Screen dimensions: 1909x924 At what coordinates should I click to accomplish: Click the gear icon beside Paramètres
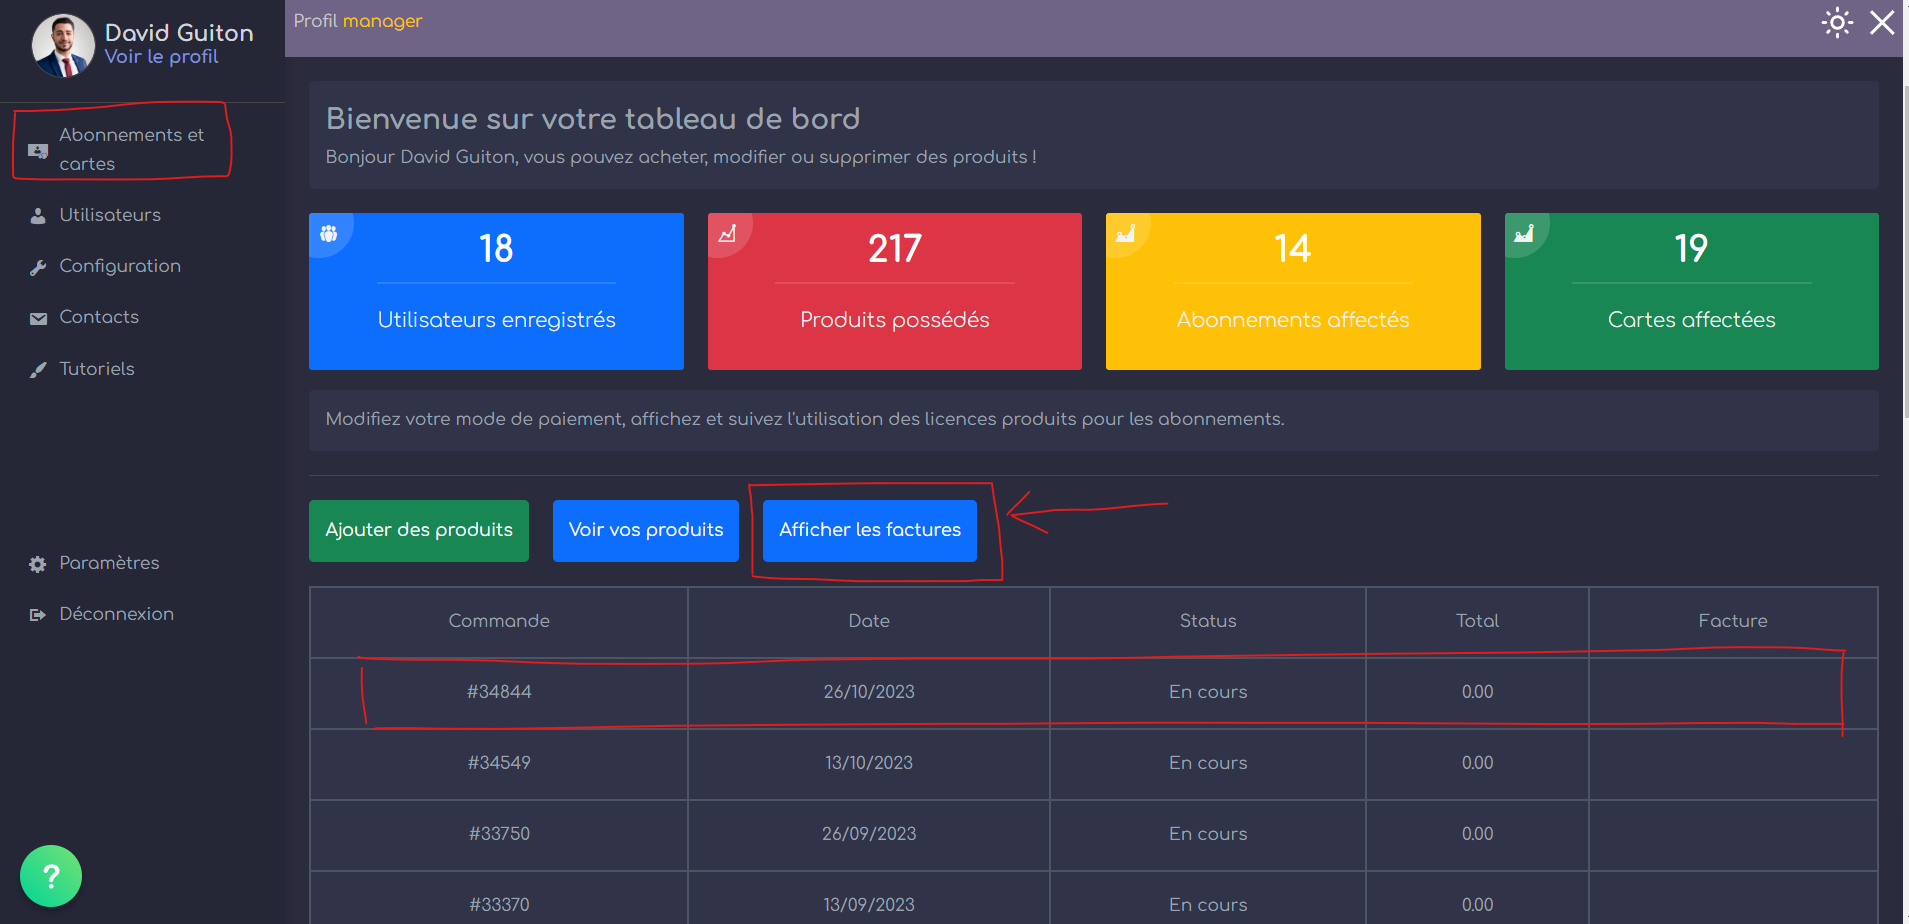point(38,564)
